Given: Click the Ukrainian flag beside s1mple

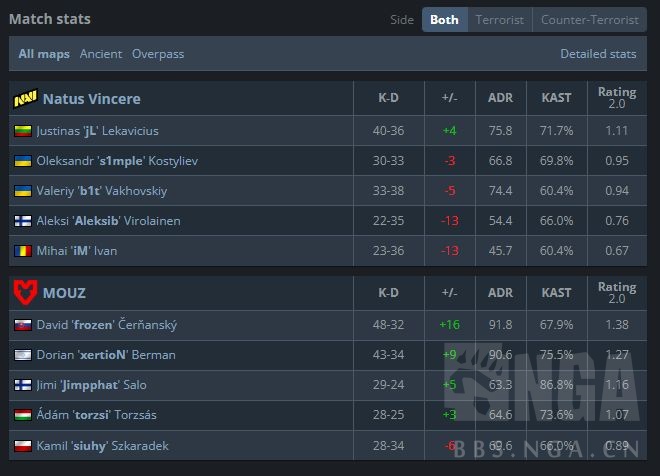Looking at the screenshot, I should pos(23,161).
